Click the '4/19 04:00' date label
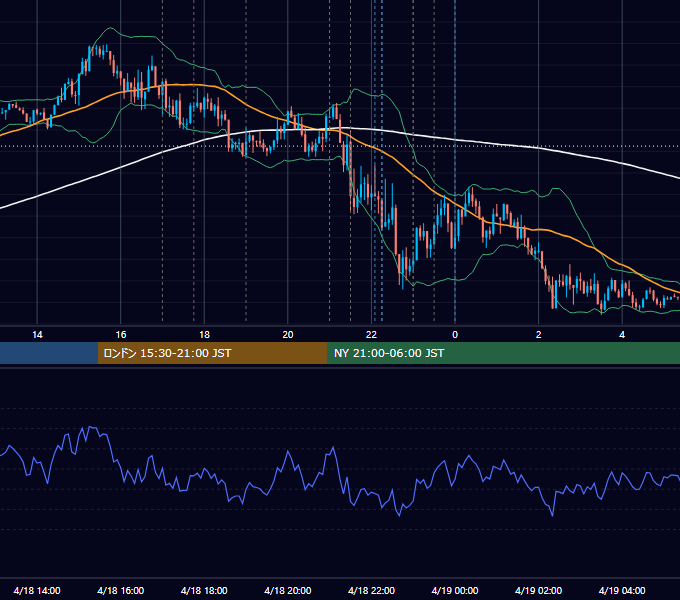This screenshot has height=600, width=680. point(622,590)
